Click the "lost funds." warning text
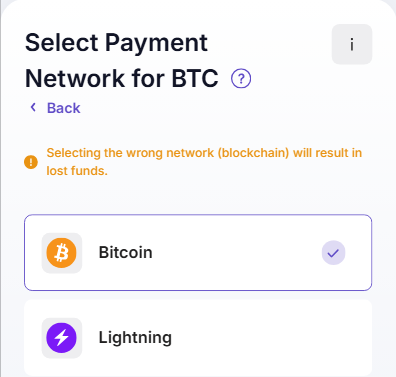This screenshot has width=396, height=377. (77, 171)
